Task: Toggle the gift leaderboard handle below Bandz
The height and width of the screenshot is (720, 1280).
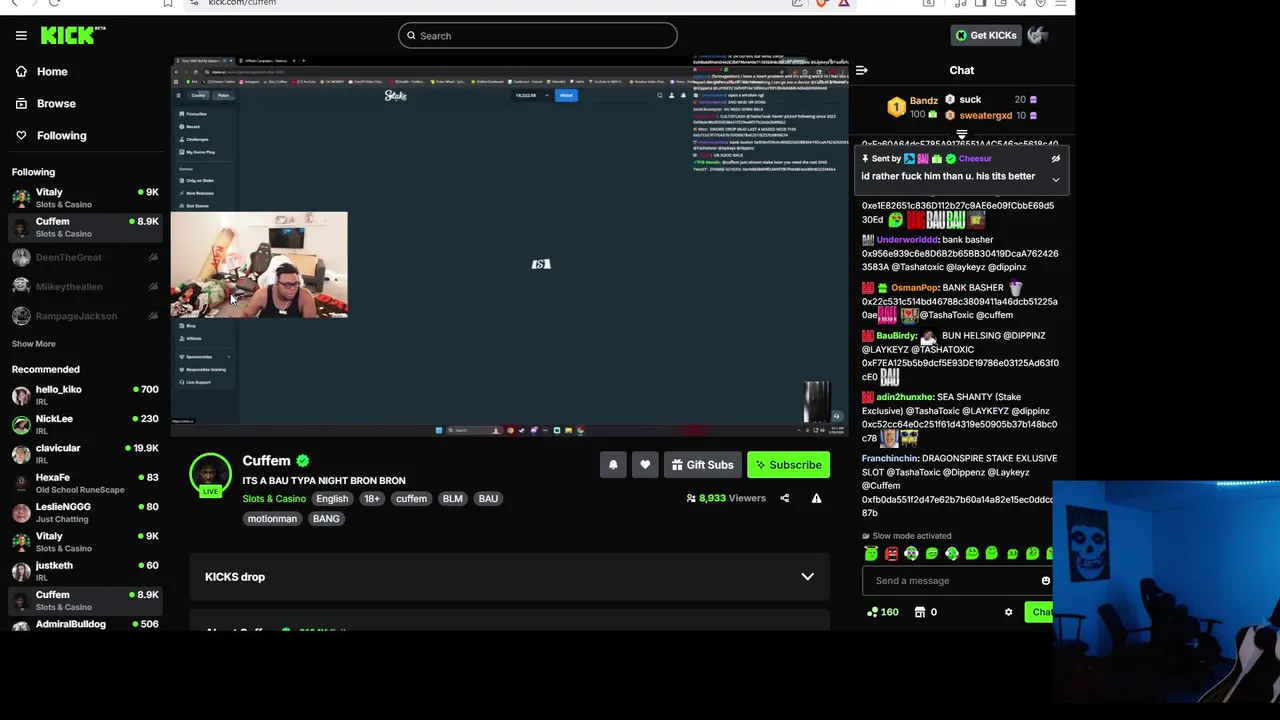Action: [x=961, y=133]
